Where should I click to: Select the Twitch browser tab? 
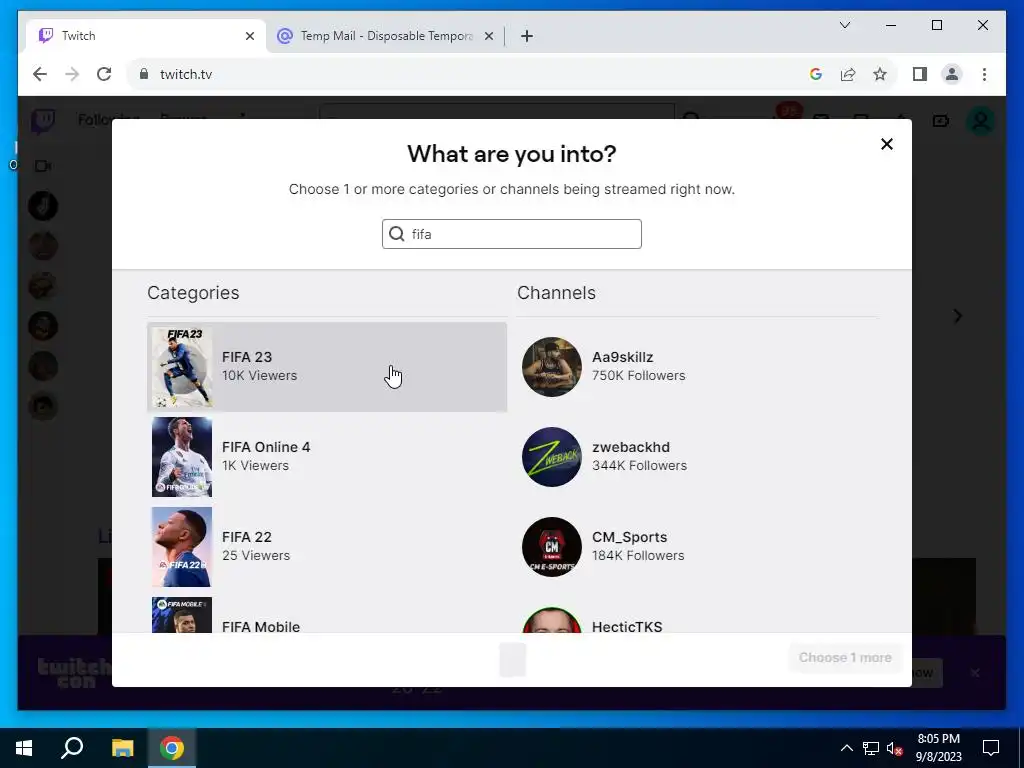(145, 36)
